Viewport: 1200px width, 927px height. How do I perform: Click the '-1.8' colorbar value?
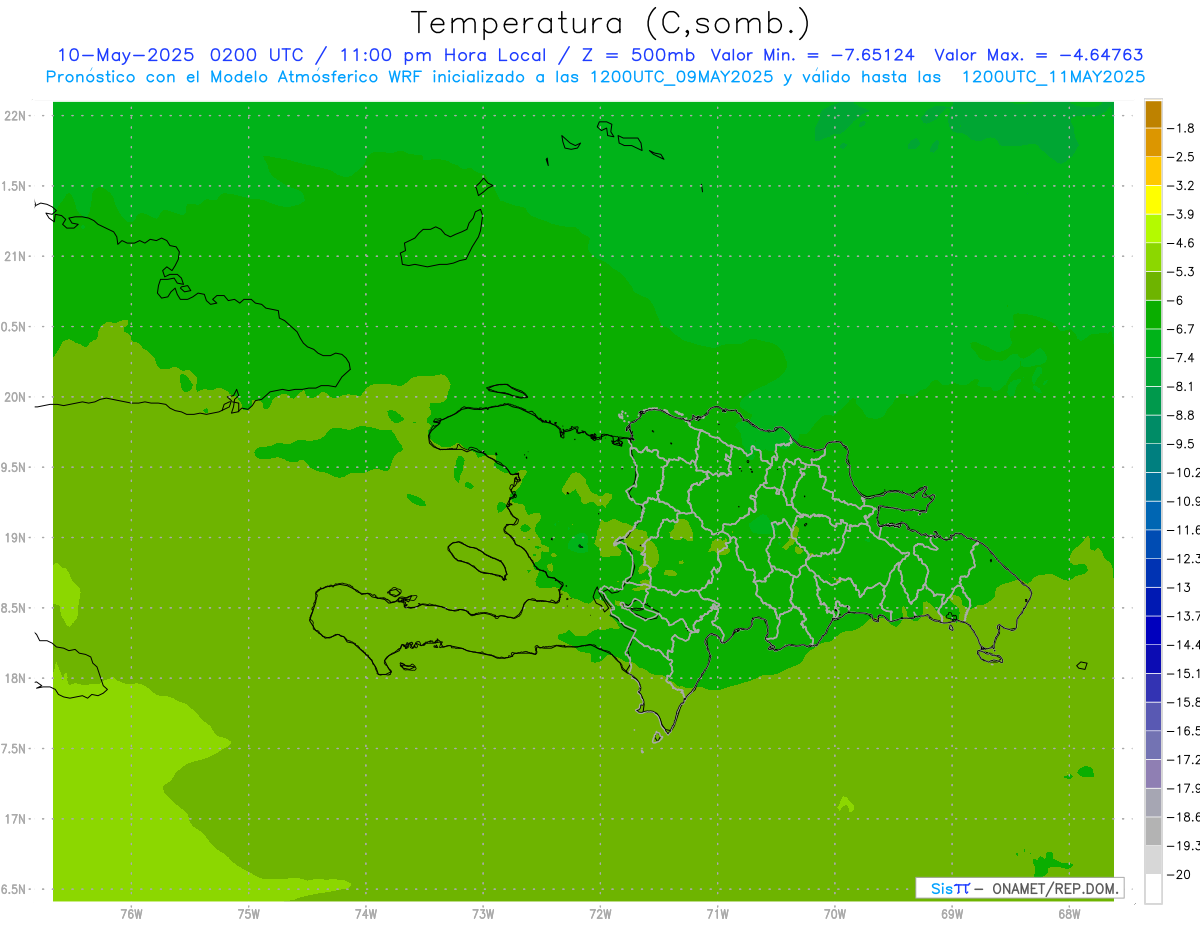point(1183,128)
